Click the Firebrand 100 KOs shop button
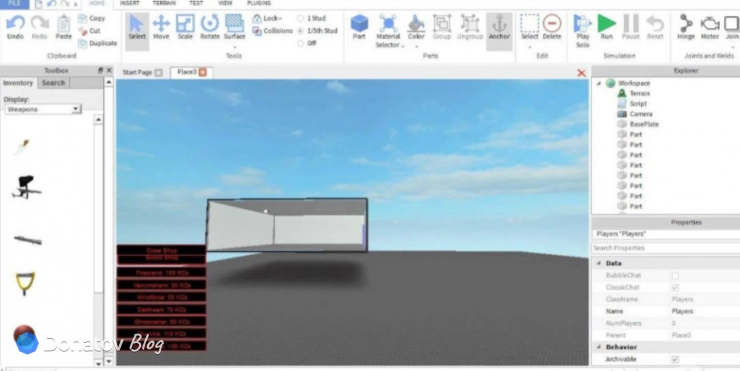The image size is (740, 371). point(161,273)
